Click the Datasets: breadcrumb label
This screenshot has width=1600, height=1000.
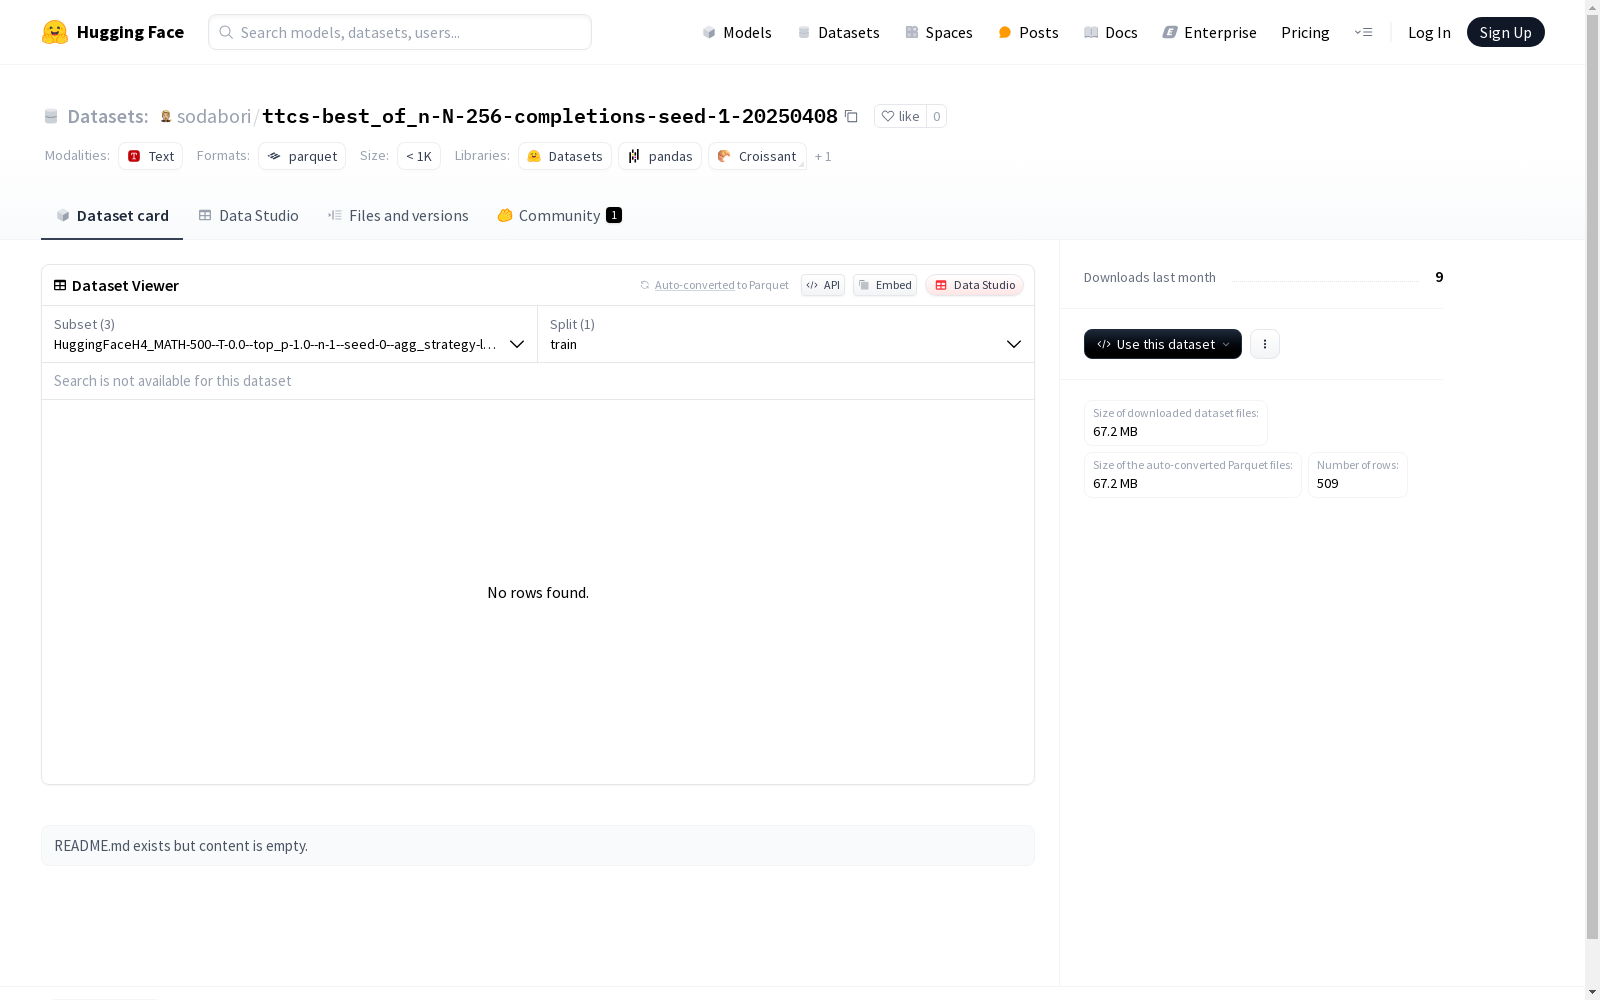coord(108,116)
